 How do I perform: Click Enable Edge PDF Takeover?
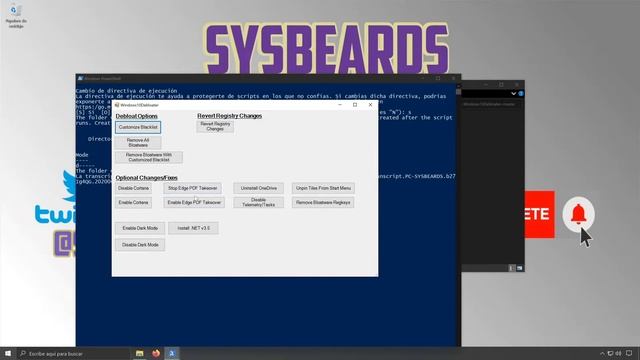pos(194,202)
